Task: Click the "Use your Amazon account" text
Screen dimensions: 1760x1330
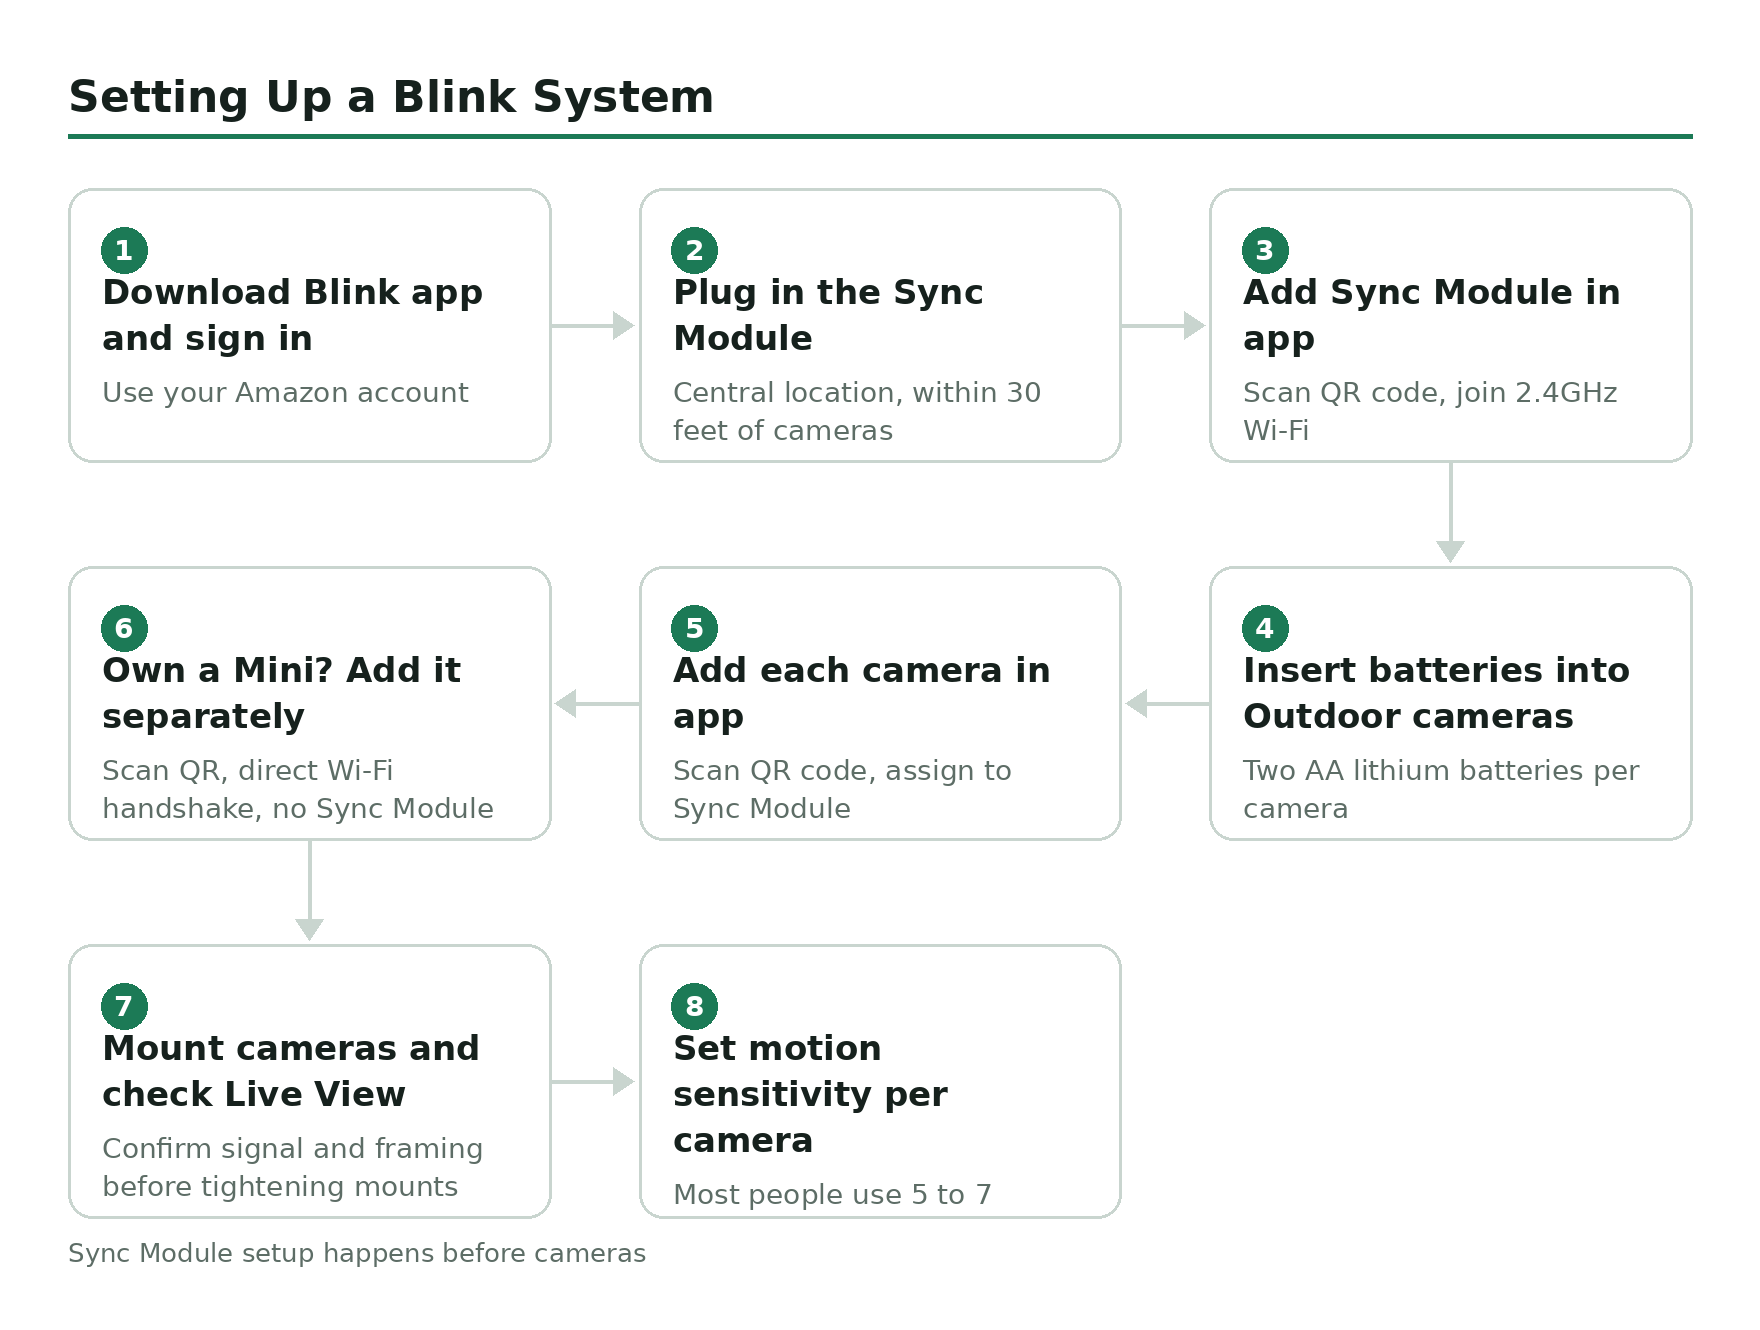Action: click(x=285, y=393)
